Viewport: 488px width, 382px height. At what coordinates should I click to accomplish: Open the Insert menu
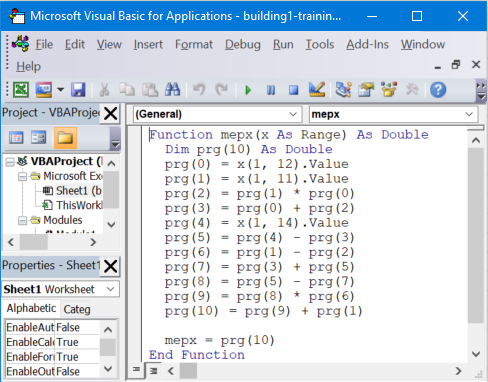click(148, 44)
